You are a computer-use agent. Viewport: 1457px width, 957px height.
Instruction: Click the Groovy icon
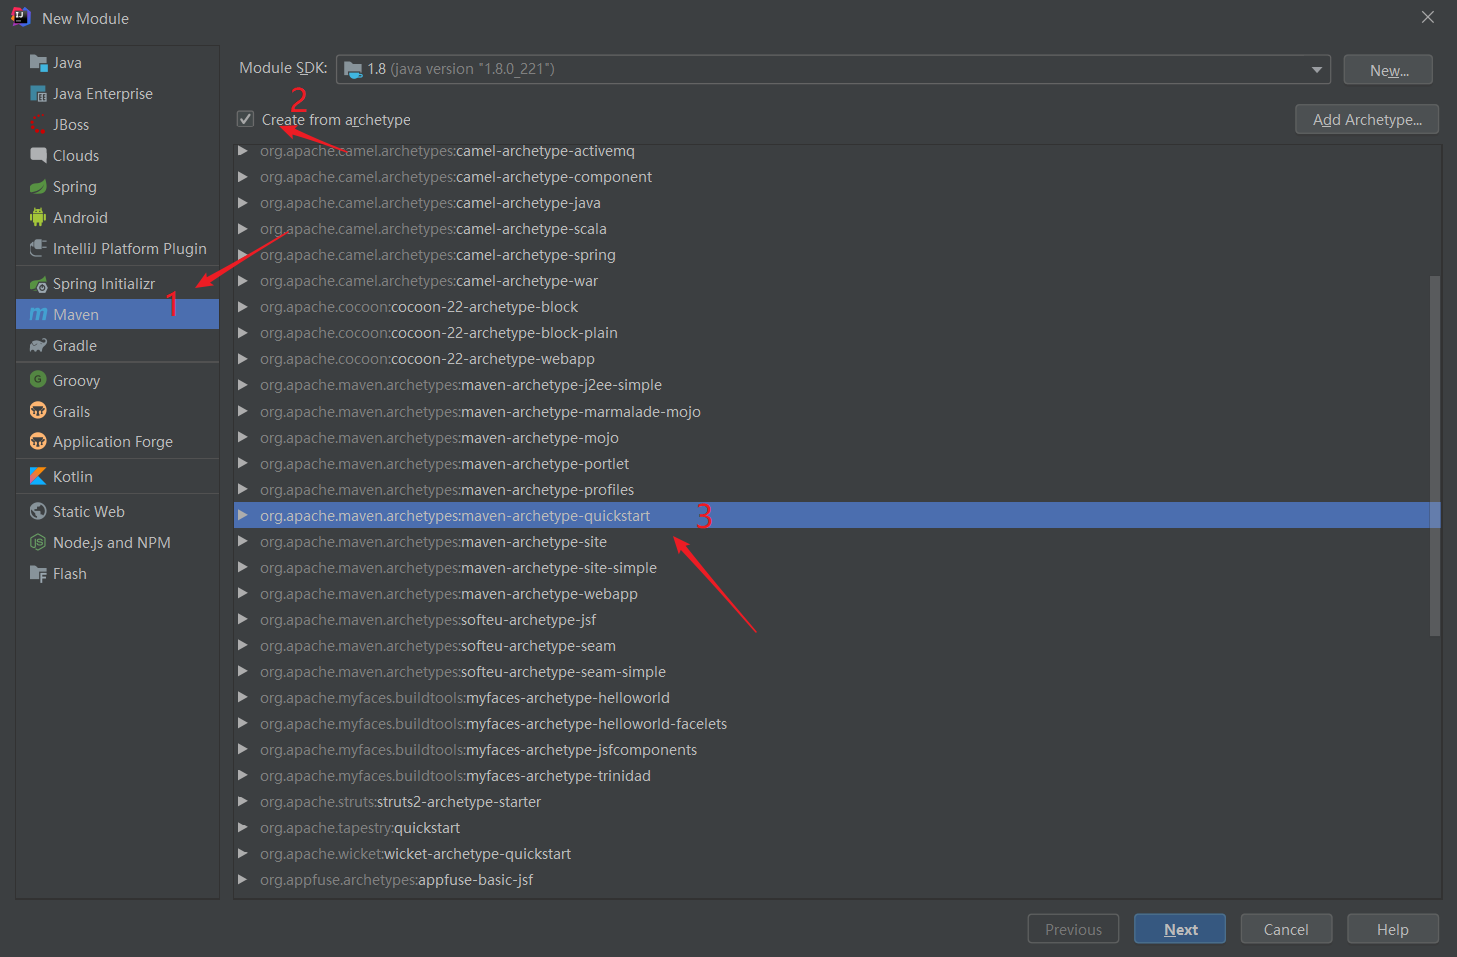click(38, 380)
